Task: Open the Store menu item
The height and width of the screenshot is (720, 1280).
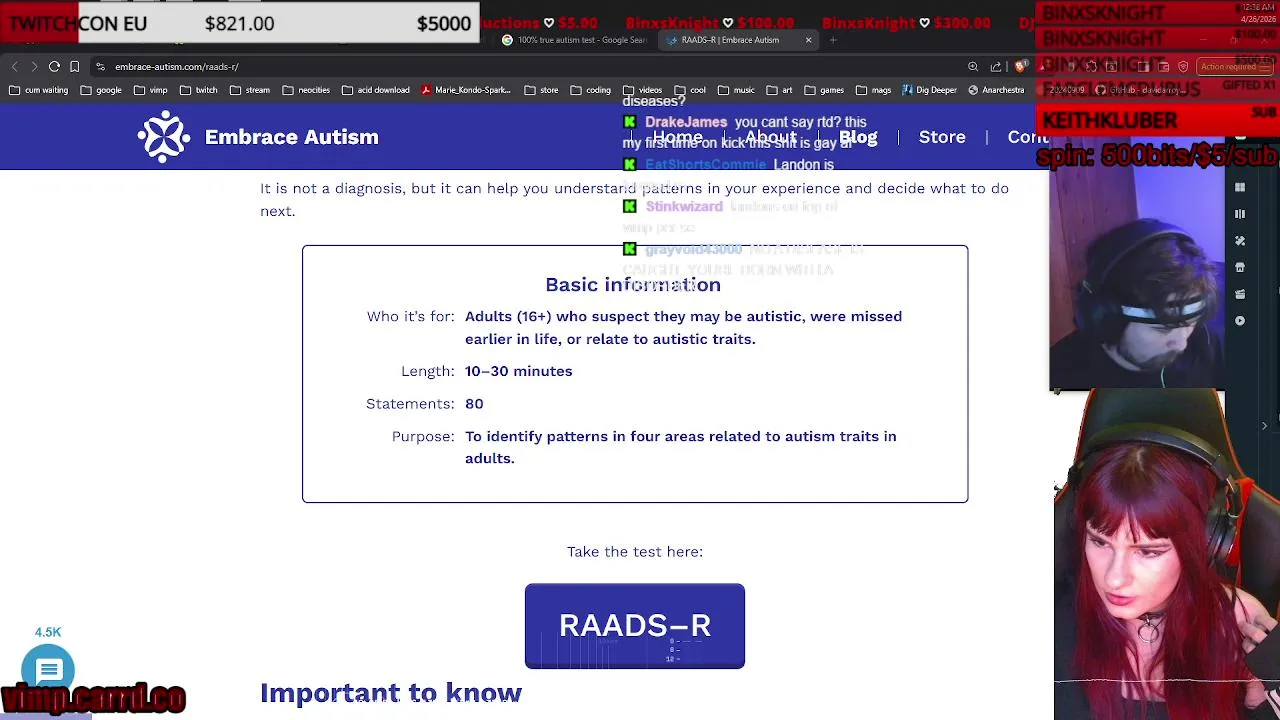Action: (942, 137)
